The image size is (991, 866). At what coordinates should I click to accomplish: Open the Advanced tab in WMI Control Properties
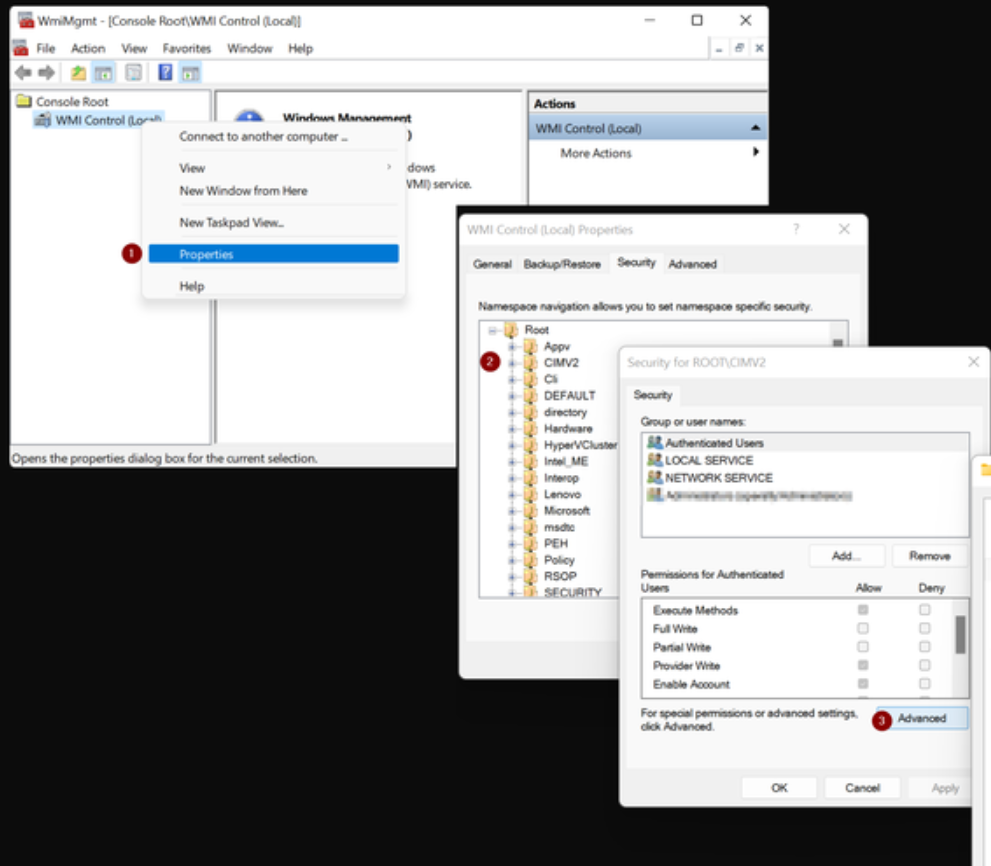[693, 264]
